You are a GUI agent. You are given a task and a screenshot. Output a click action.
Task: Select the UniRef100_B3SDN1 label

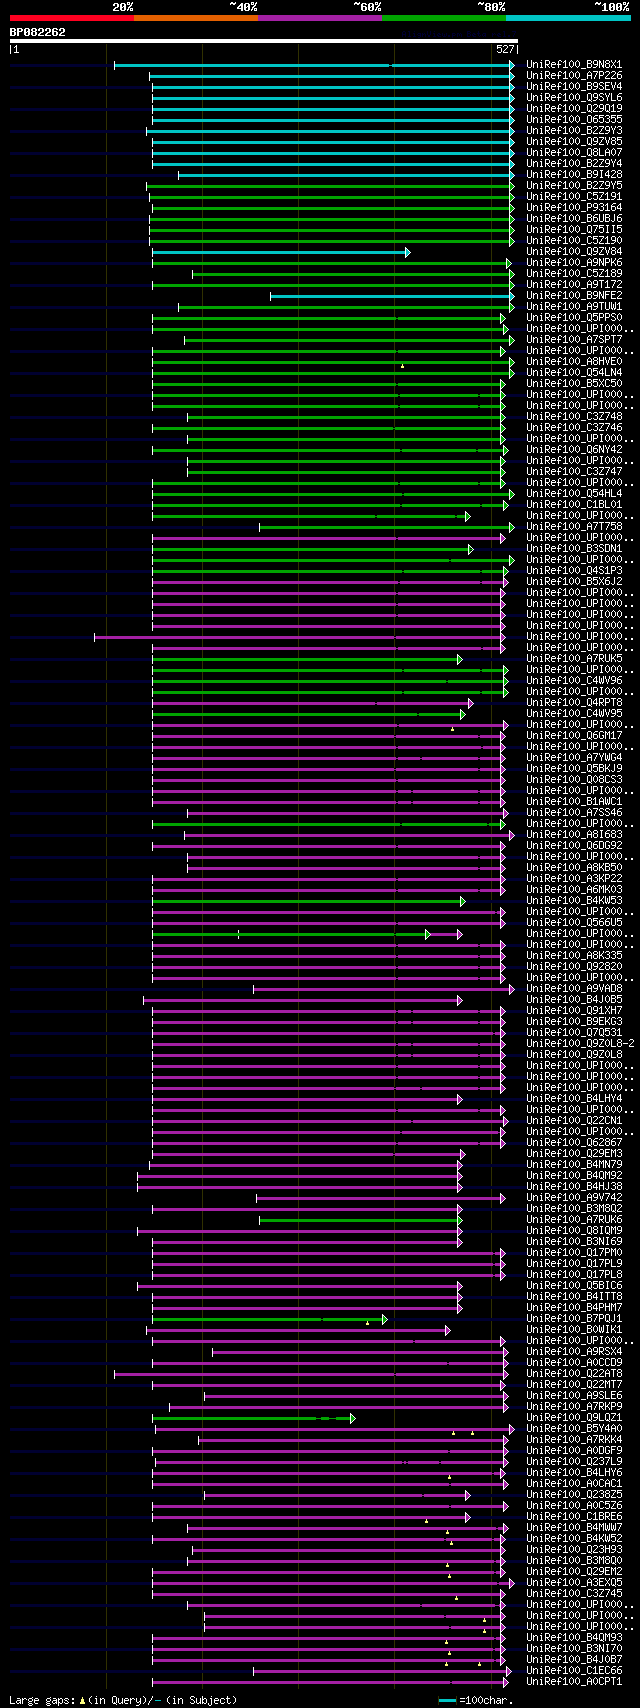pos(574,549)
